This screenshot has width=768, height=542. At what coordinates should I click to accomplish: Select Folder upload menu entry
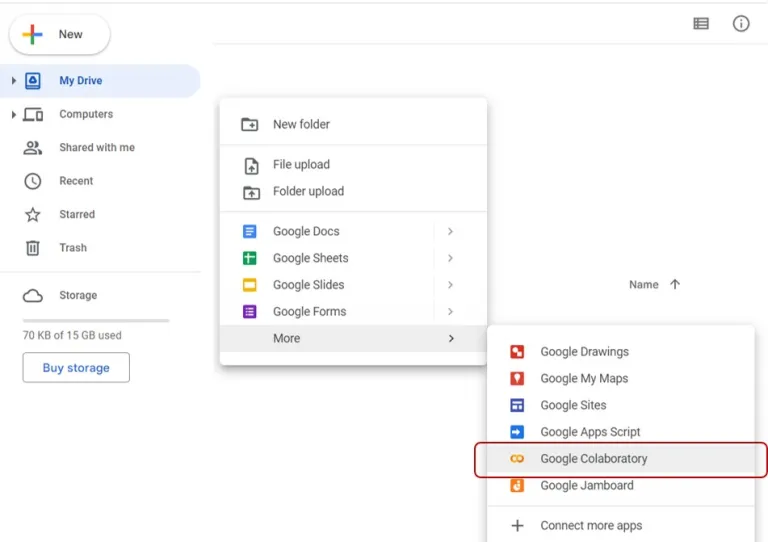pos(353,191)
